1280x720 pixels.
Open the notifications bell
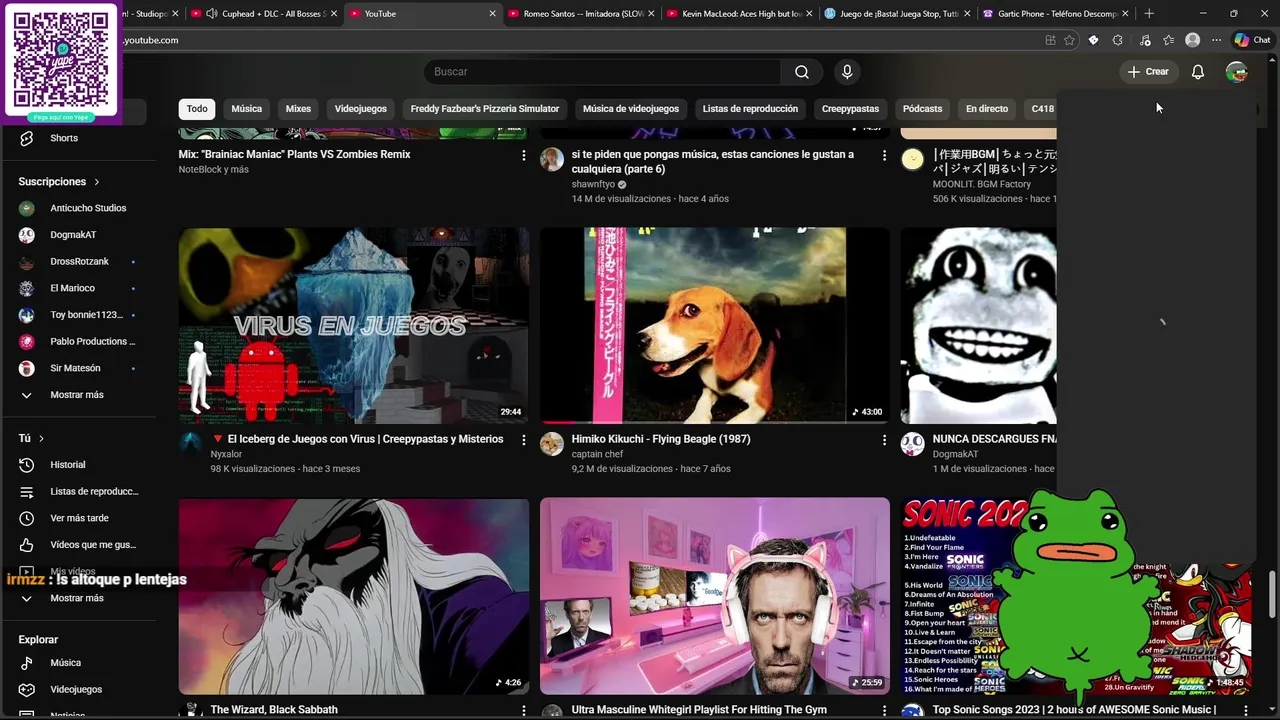tap(1197, 72)
